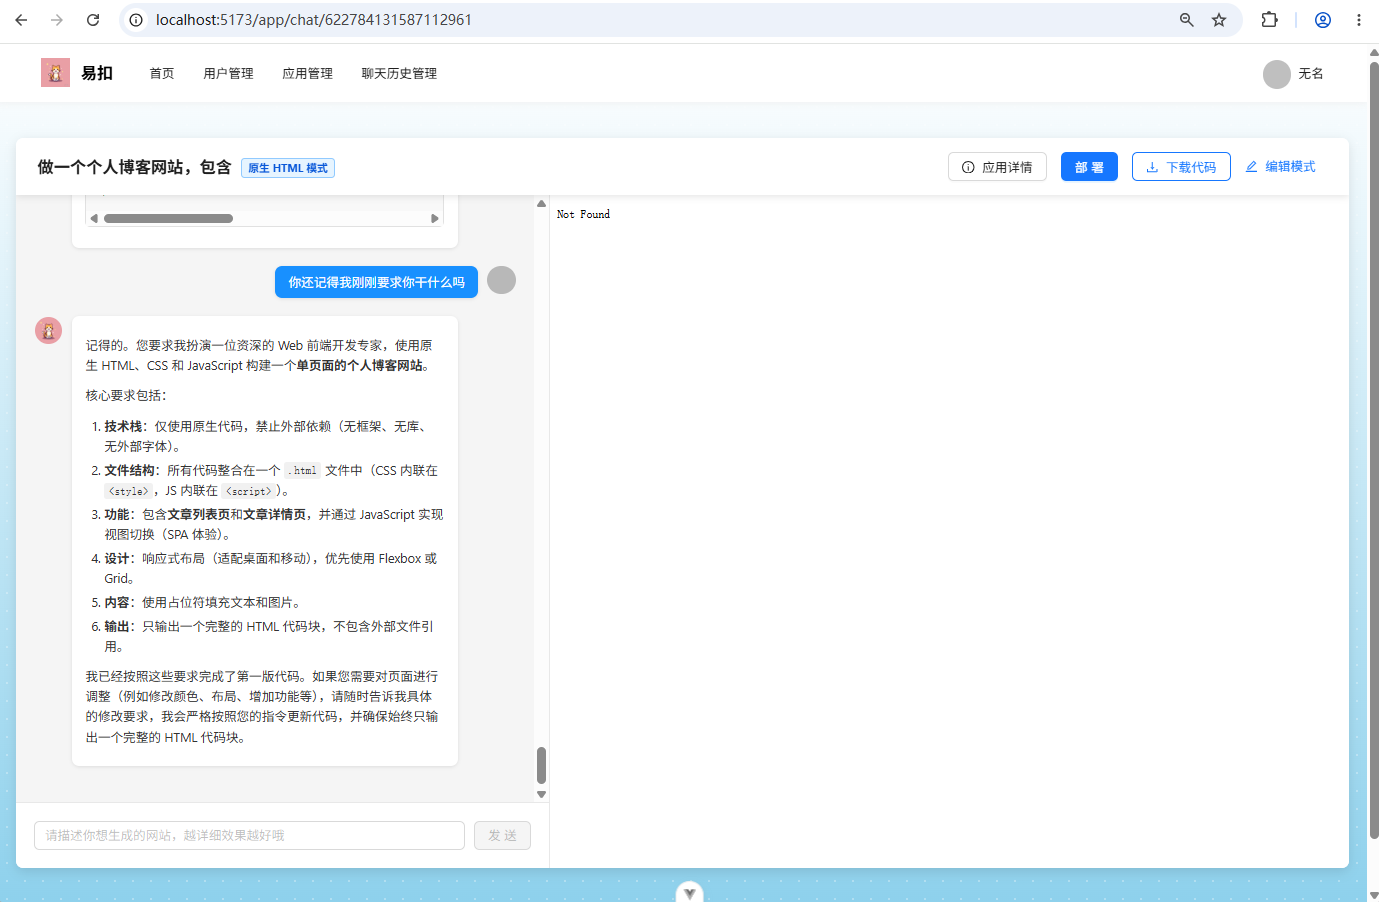Click the 发送 button
This screenshot has width=1379, height=902.
pos(502,836)
